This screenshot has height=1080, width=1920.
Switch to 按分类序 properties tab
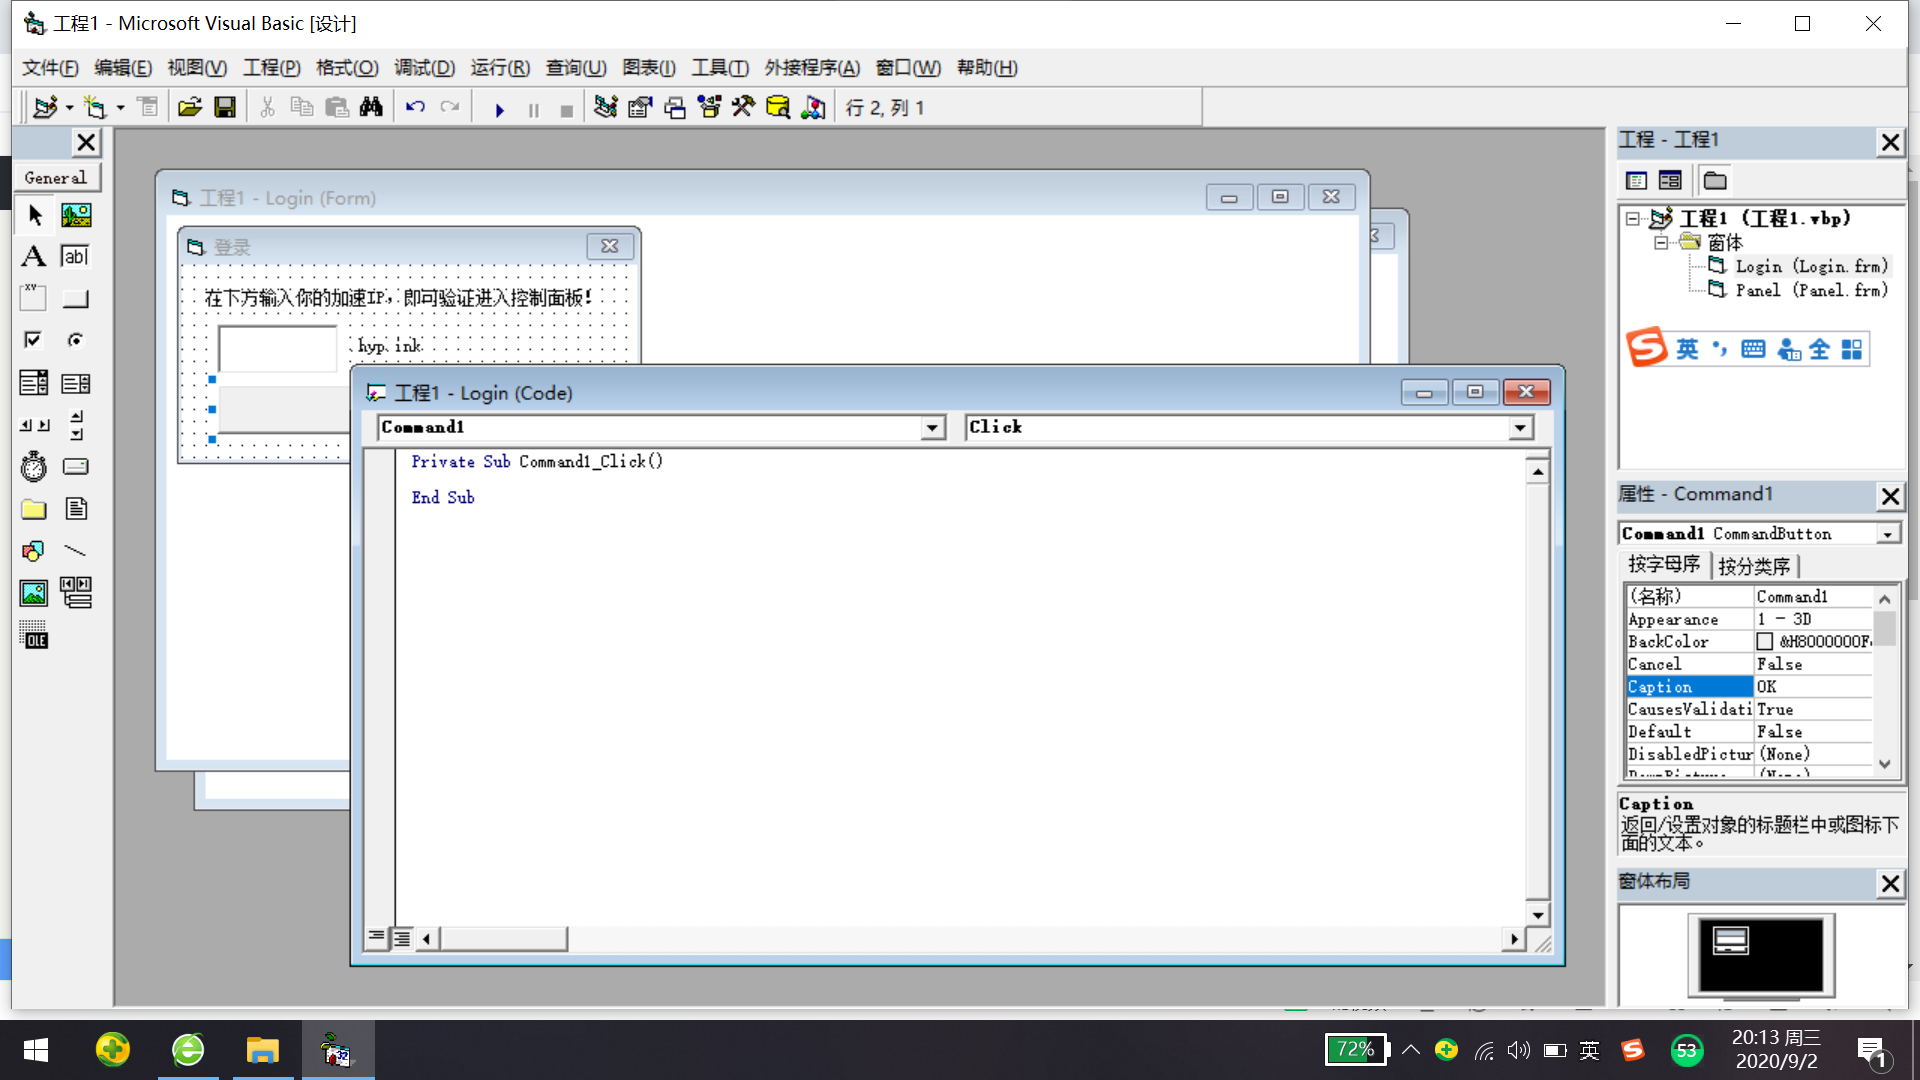coord(1754,566)
